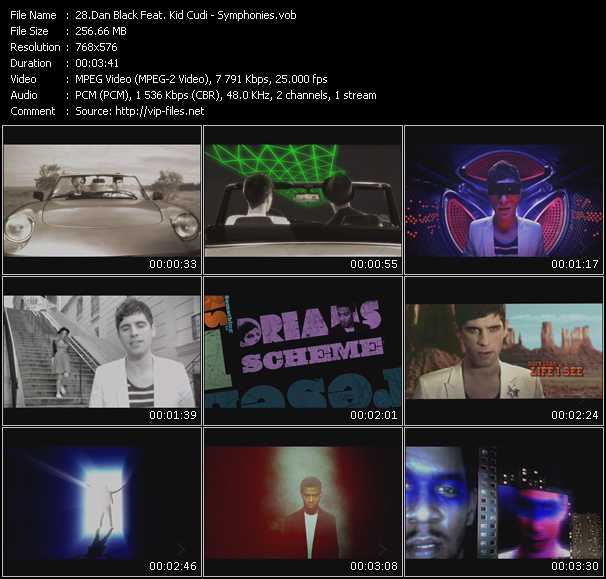
Task: Click the 'Duration' label
Action: click(x=31, y=63)
